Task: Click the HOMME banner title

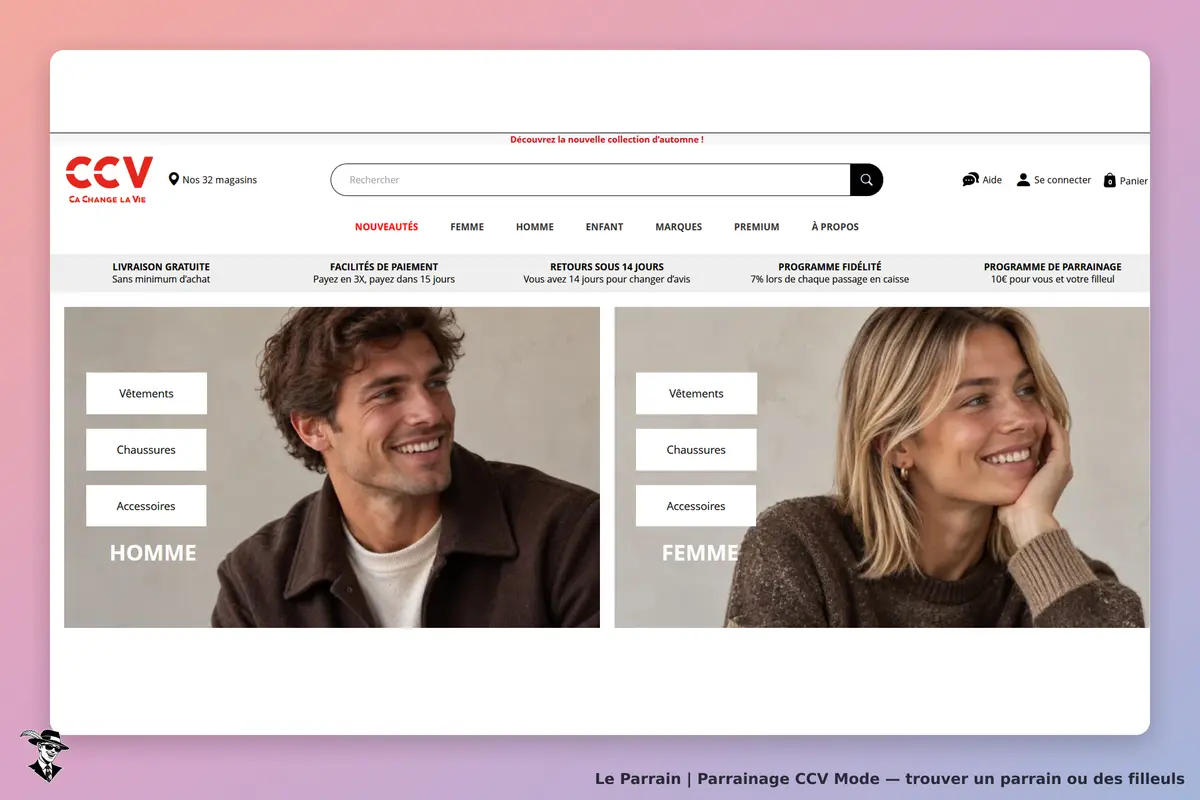Action: click(153, 553)
